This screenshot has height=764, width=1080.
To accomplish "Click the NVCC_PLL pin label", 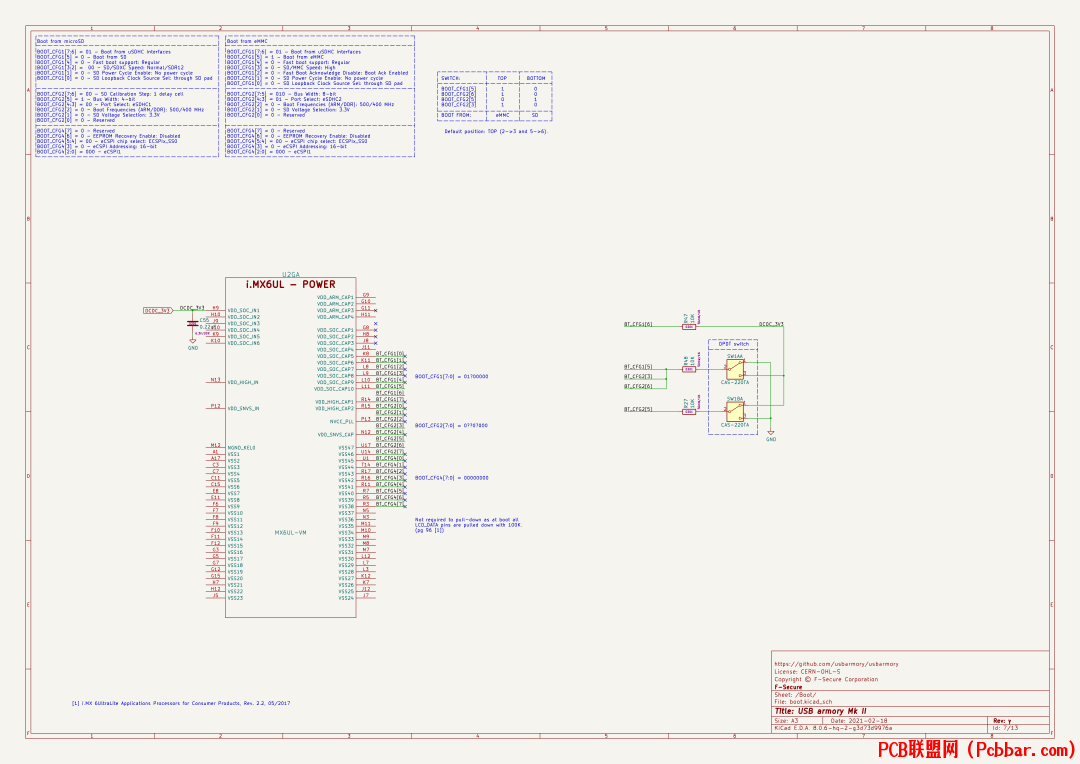I will coord(342,422).
